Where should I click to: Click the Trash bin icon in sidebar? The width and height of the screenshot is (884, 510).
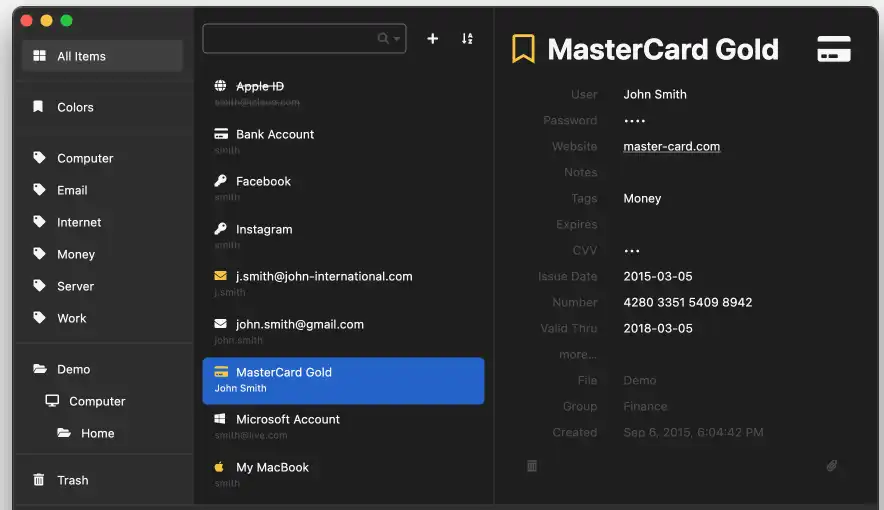click(38, 480)
